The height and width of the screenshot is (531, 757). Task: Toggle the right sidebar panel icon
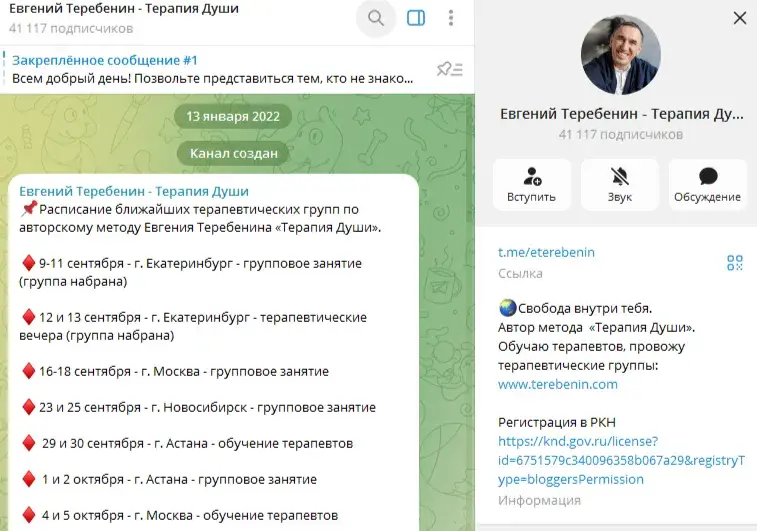coord(416,18)
